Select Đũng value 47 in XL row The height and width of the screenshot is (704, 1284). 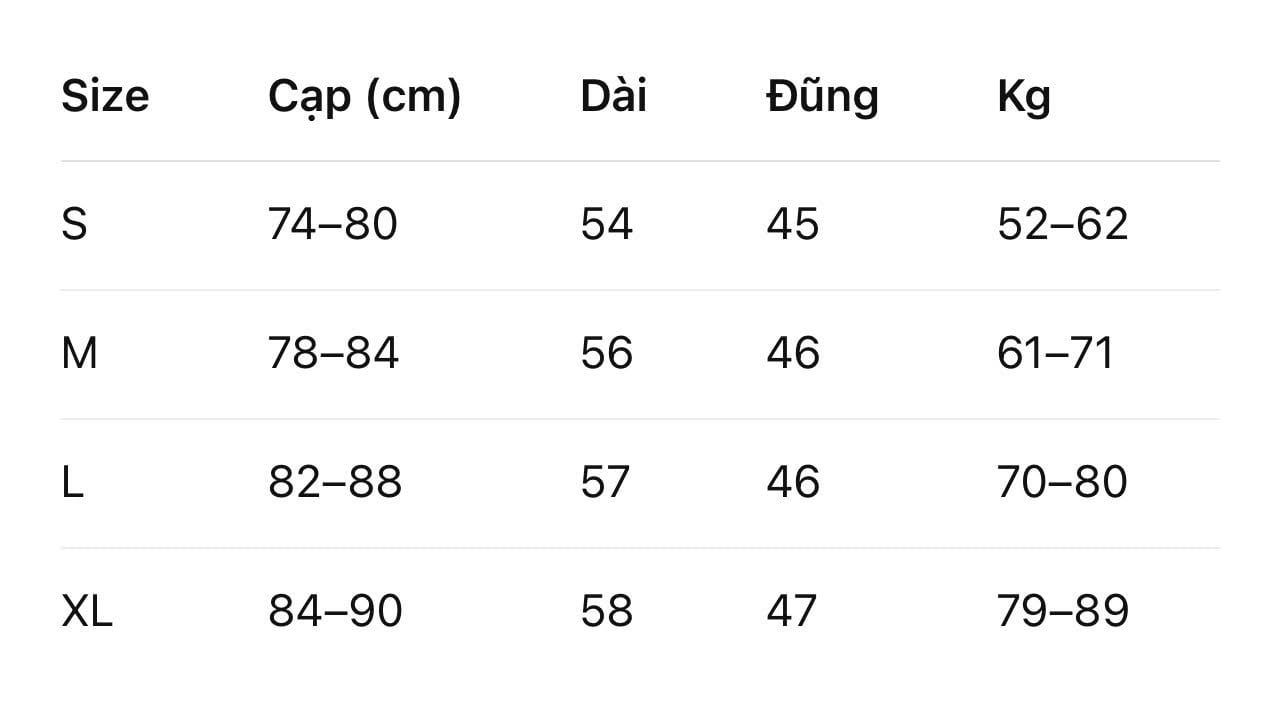(x=791, y=611)
